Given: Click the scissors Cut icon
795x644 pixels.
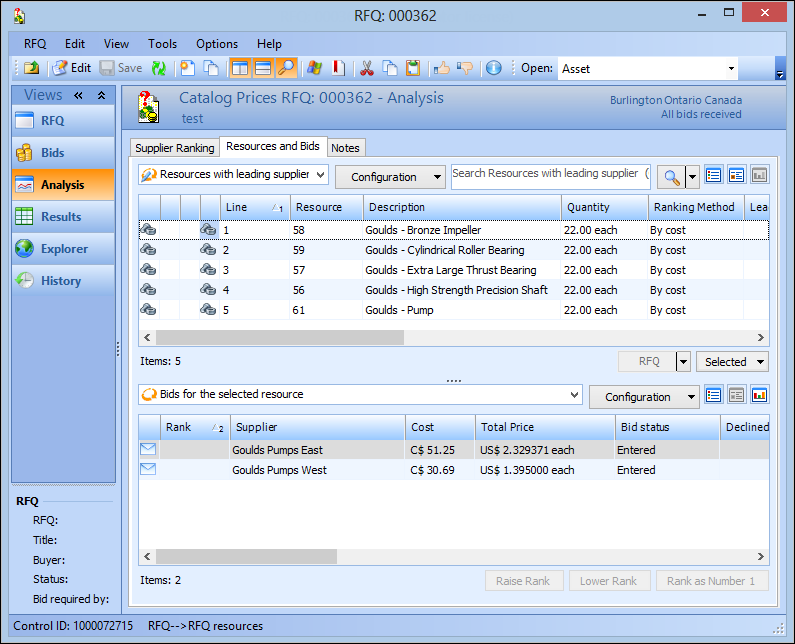Looking at the screenshot, I should (x=366, y=68).
